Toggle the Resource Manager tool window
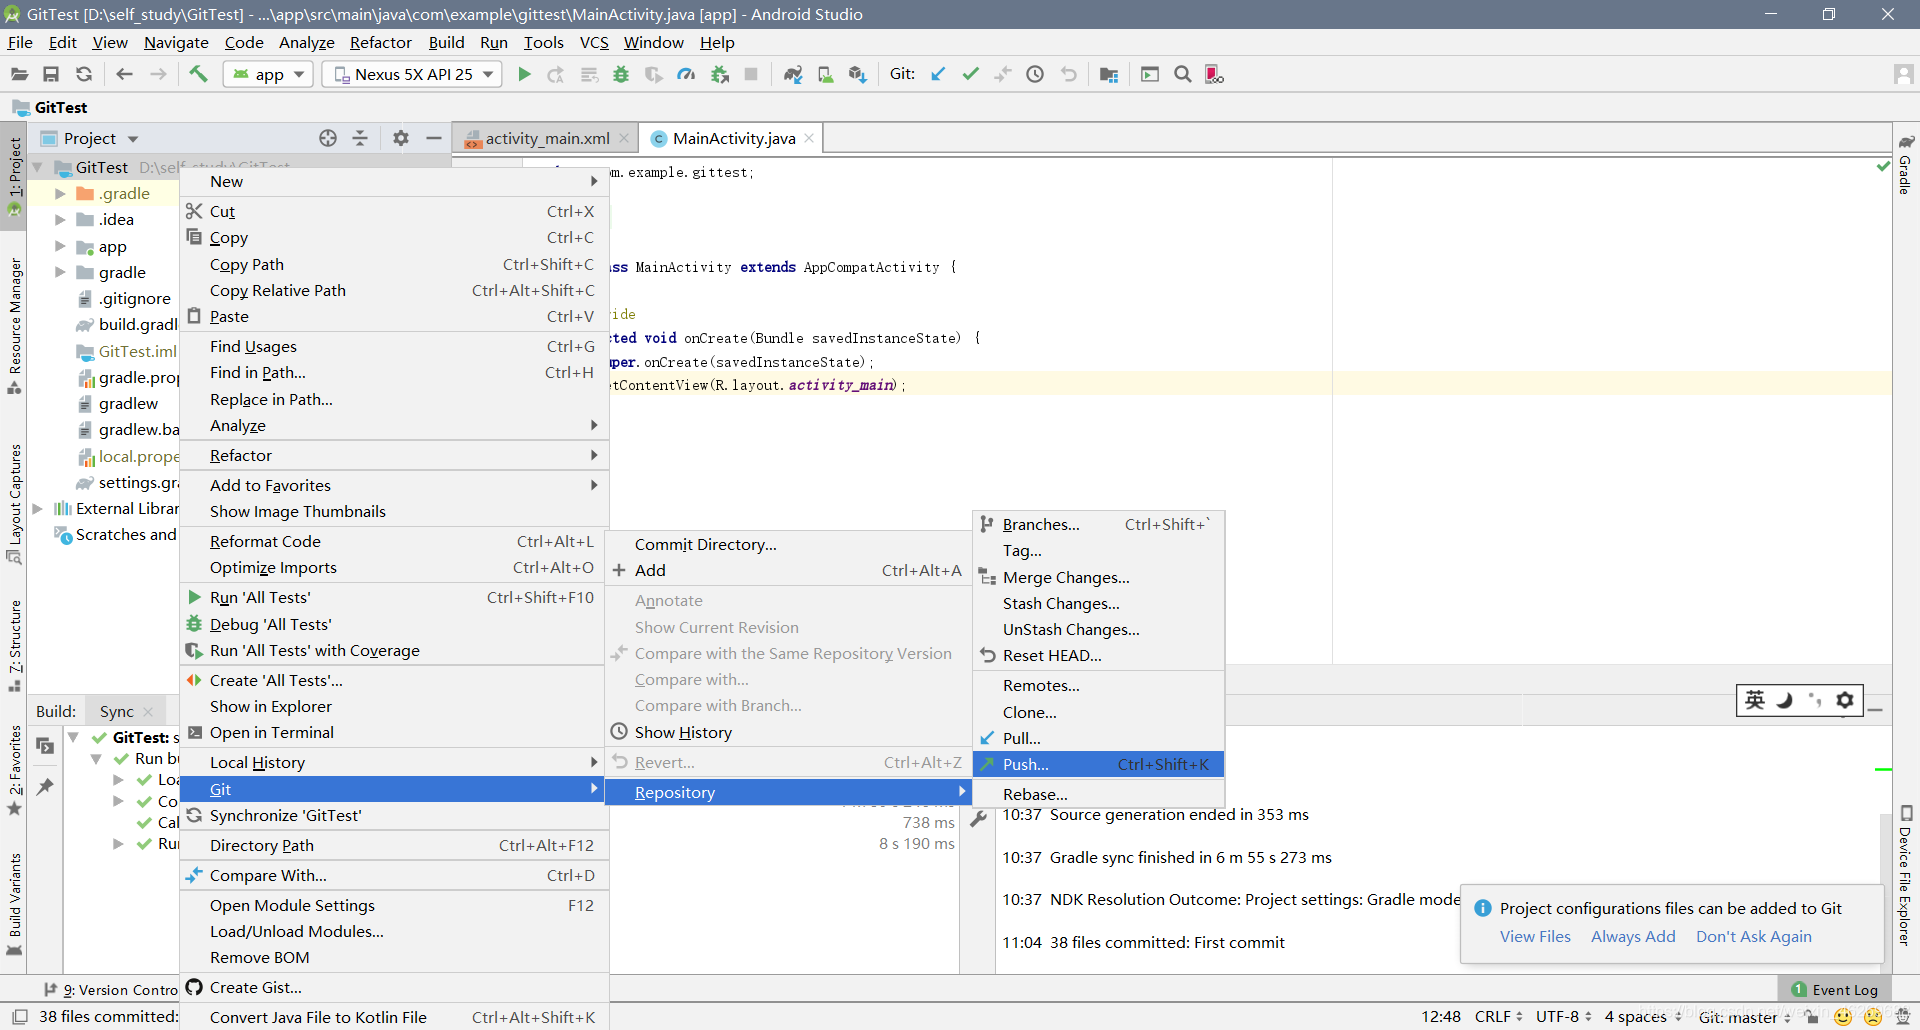This screenshot has height=1030, width=1920. pyautogui.click(x=14, y=325)
